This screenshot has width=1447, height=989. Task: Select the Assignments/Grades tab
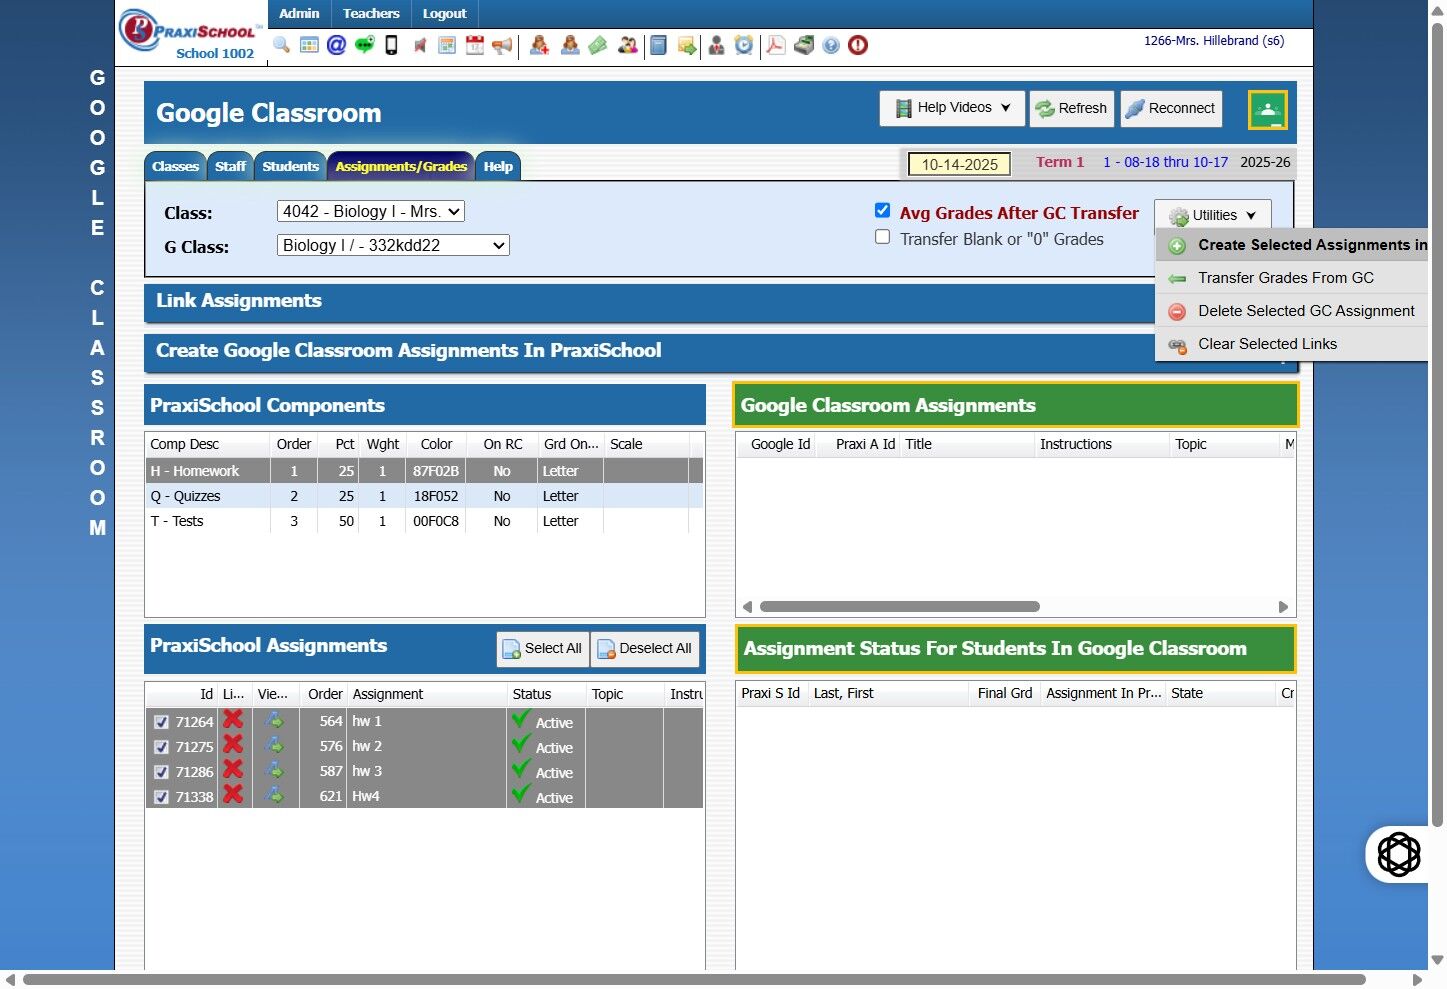pos(401,166)
